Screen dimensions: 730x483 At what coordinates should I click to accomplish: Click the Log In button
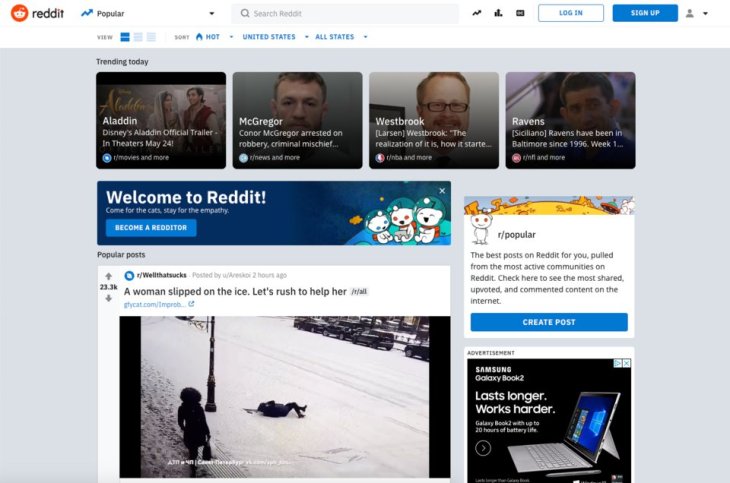pyautogui.click(x=570, y=13)
